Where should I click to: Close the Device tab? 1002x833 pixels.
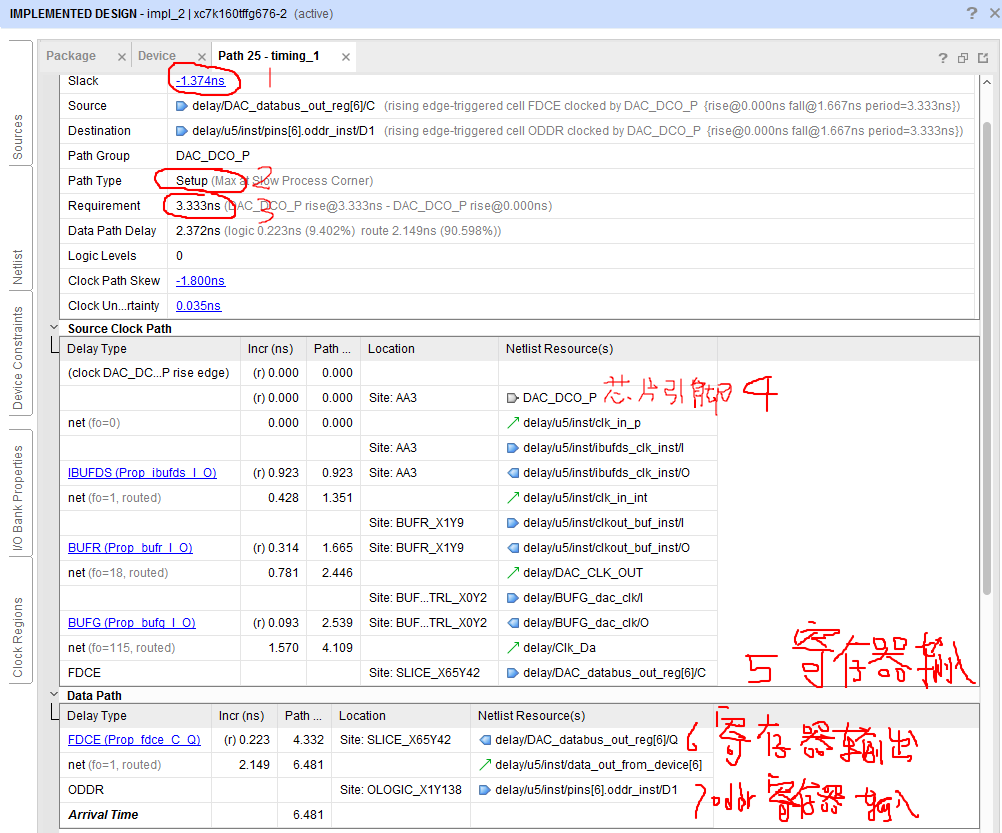(x=201, y=57)
